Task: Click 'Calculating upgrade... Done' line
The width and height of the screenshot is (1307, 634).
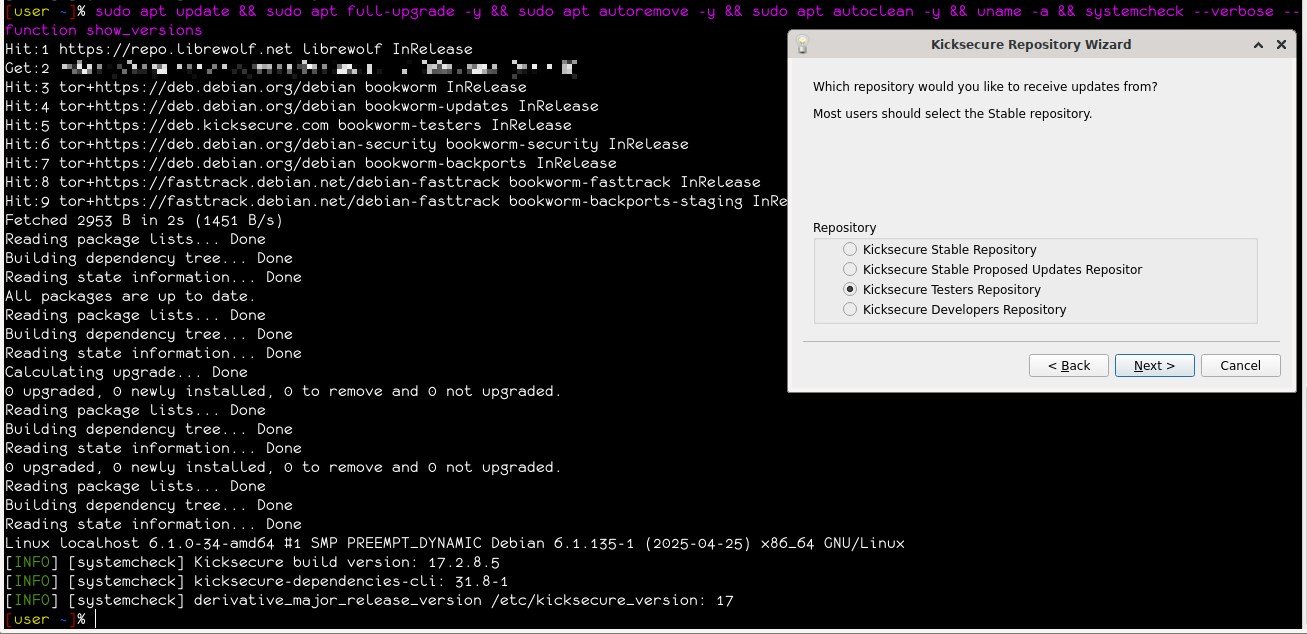Action: (126, 372)
